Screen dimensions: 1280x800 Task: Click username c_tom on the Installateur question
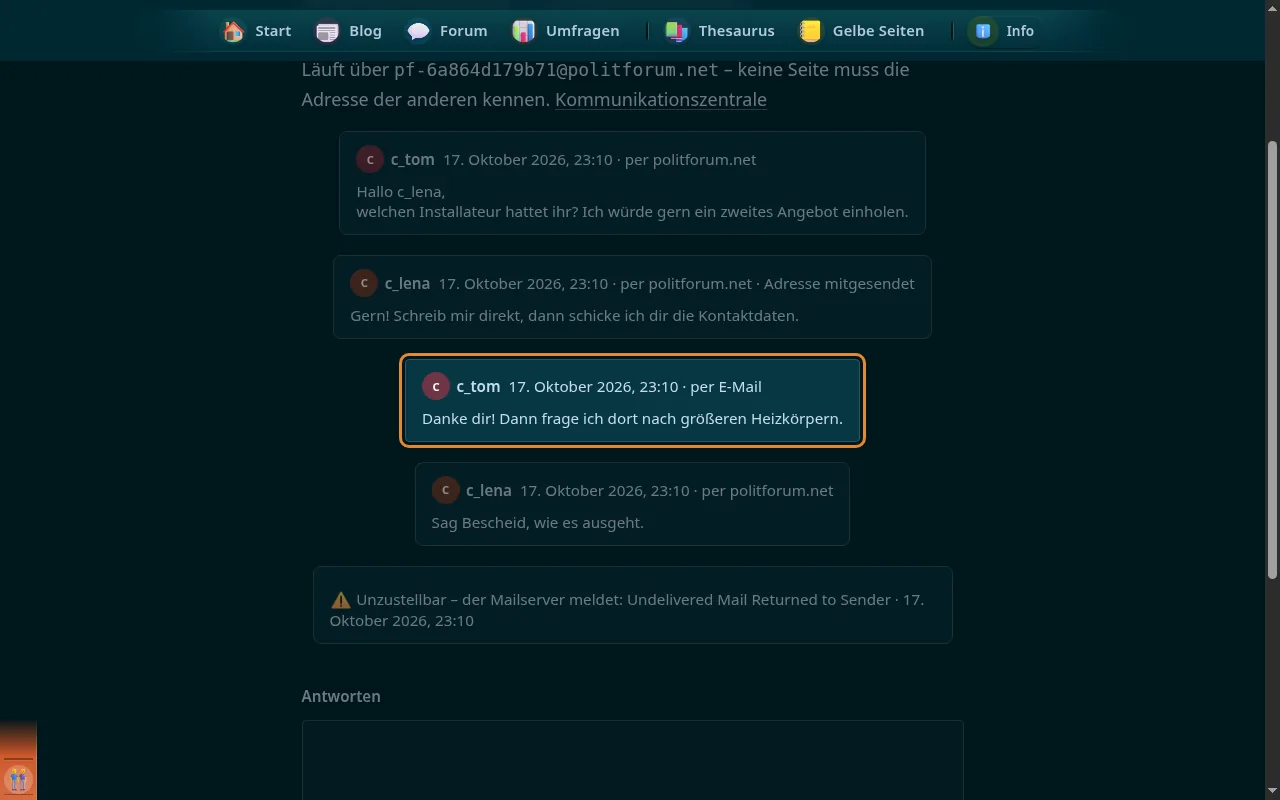pyautogui.click(x=413, y=160)
